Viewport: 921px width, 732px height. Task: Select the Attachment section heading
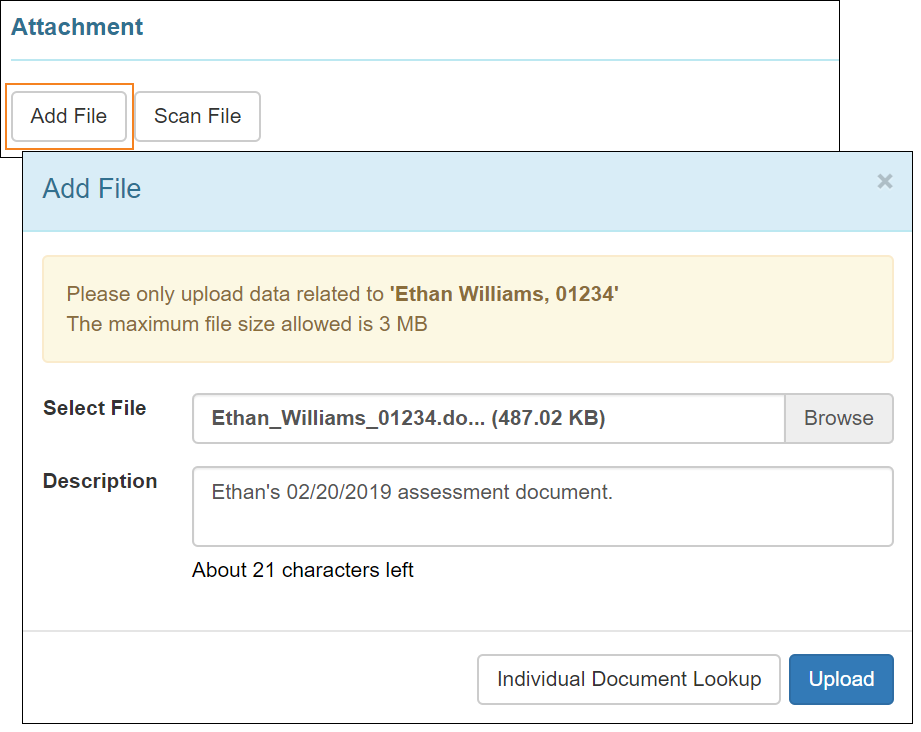(x=77, y=27)
